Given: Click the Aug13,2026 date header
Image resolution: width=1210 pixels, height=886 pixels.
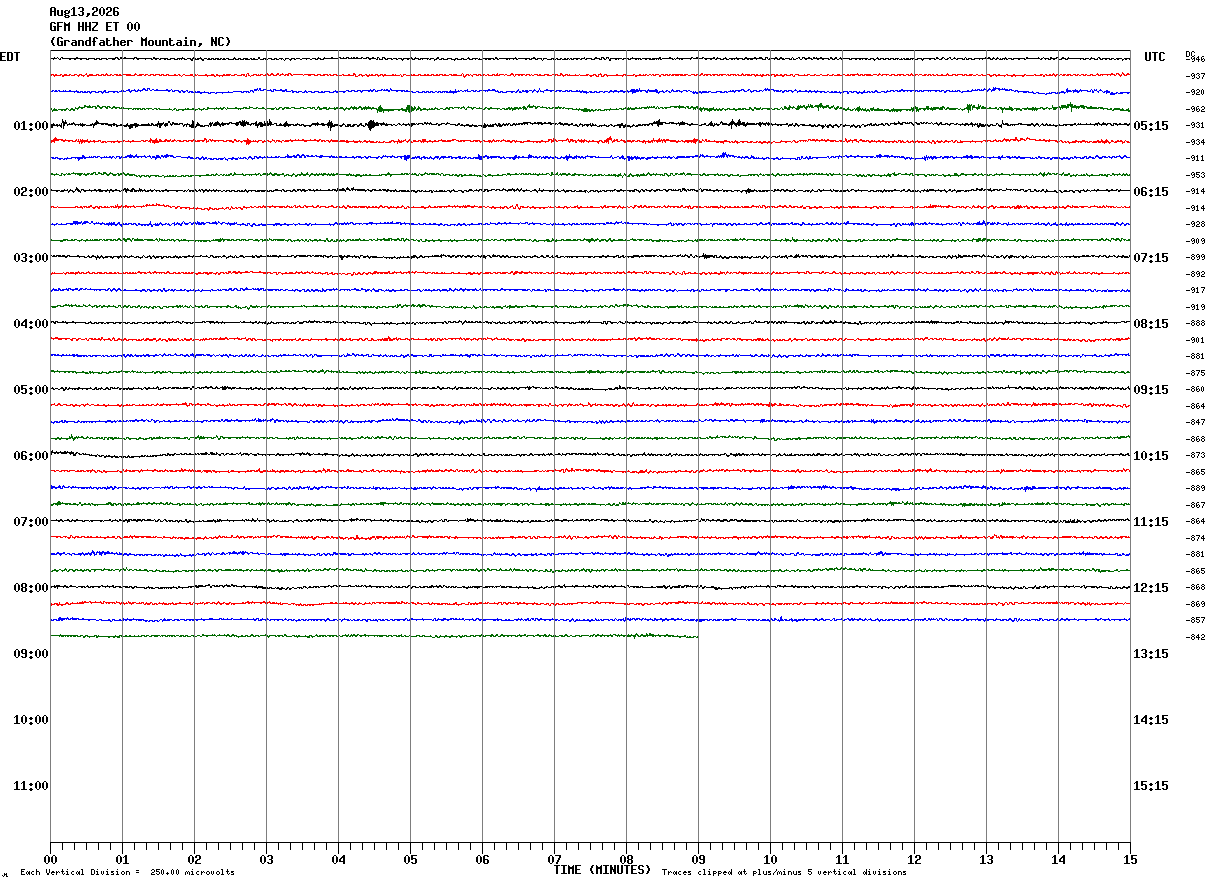Looking at the screenshot, I should click(x=84, y=12).
